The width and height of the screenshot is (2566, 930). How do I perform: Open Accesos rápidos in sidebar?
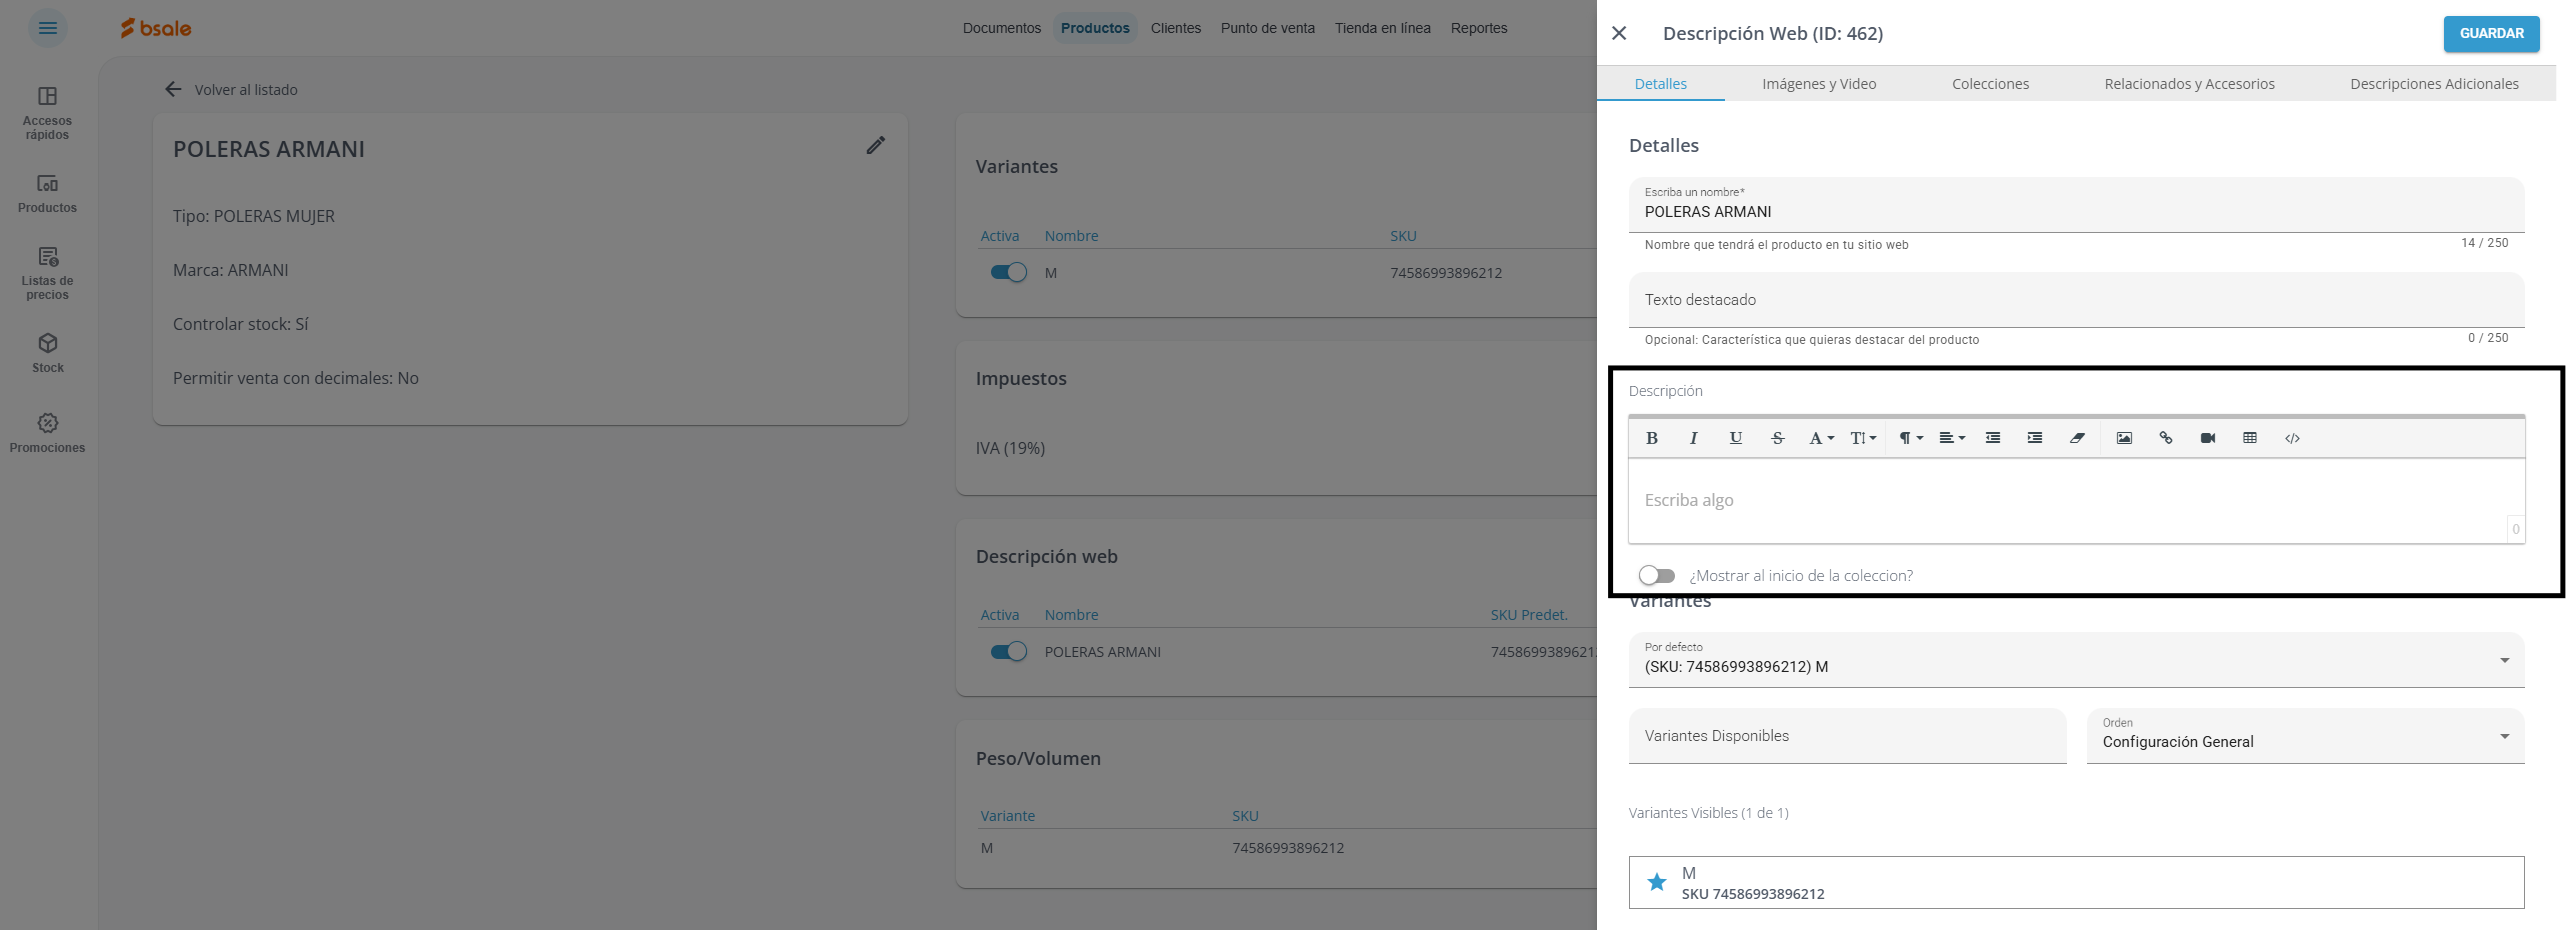coord(47,113)
